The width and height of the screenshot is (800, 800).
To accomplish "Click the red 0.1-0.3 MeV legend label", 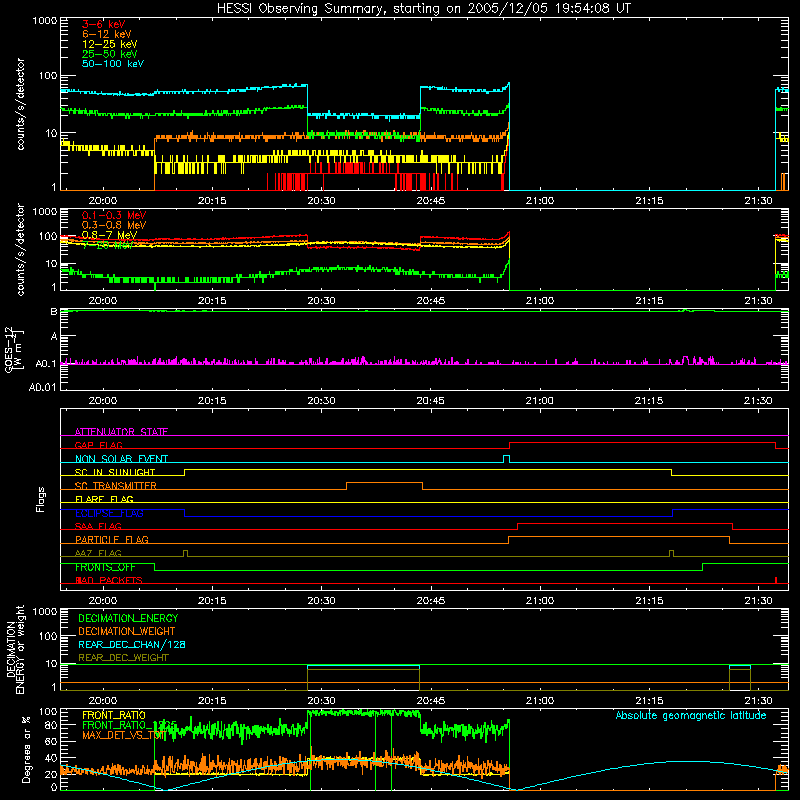I will pos(114,215).
